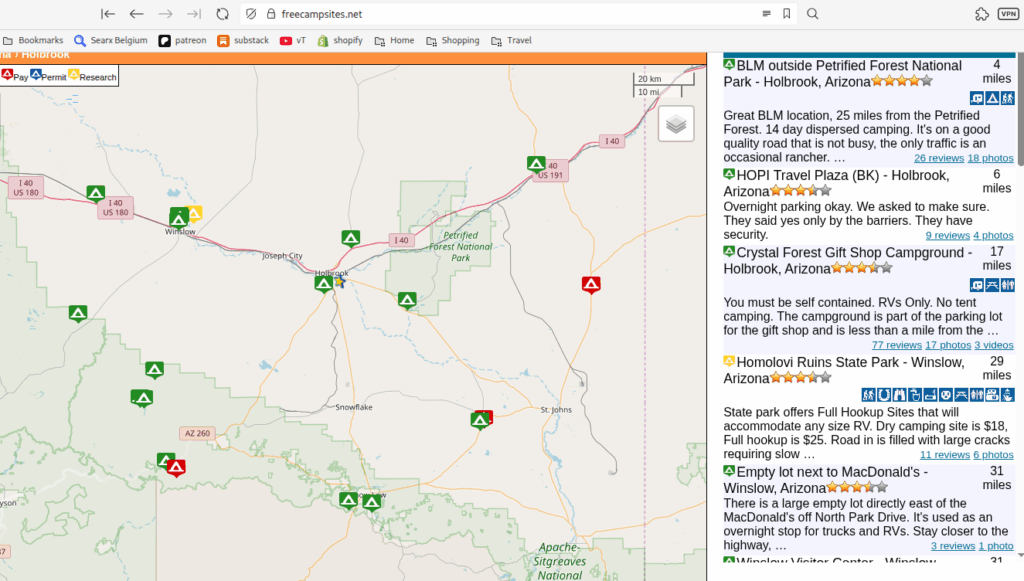Click tent camping icon for BLM Petrified Forest
The height and width of the screenshot is (581, 1024).
point(992,99)
